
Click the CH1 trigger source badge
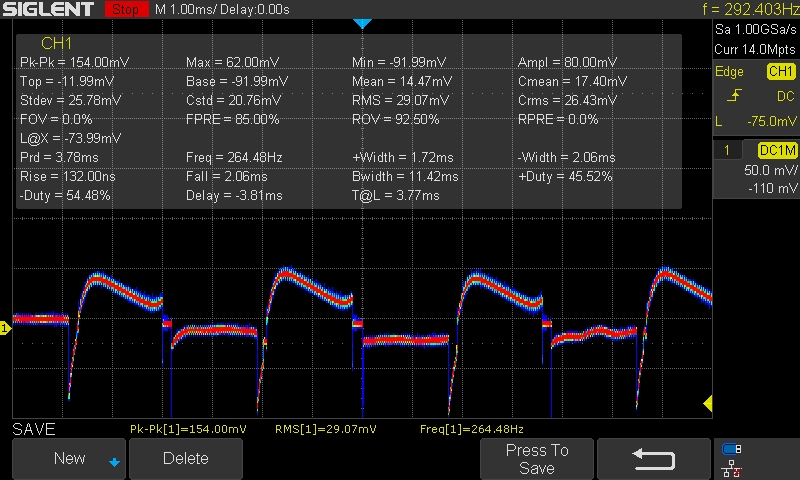(x=781, y=71)
